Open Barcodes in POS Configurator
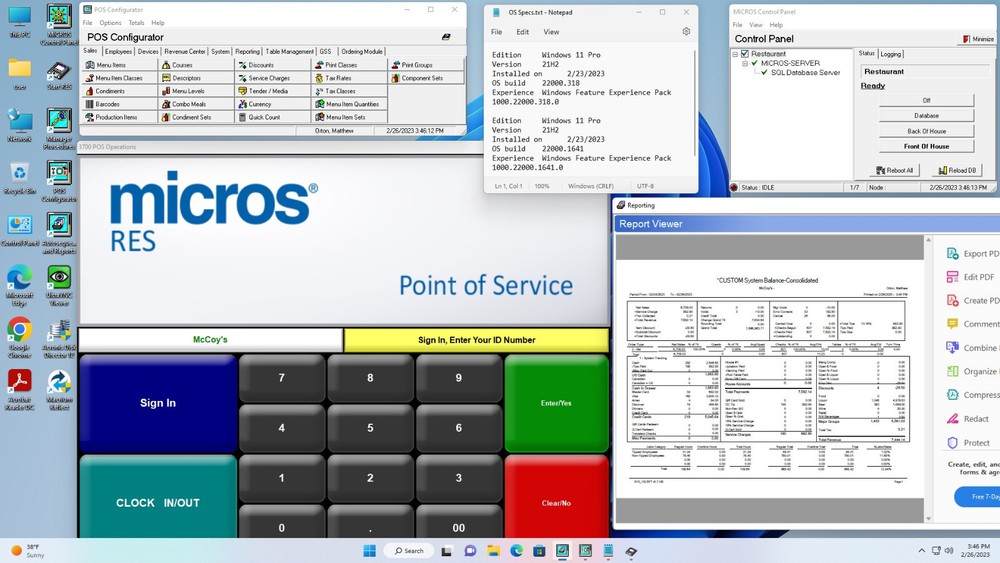This screenshot has height=563, width=1000. point(119,104)
